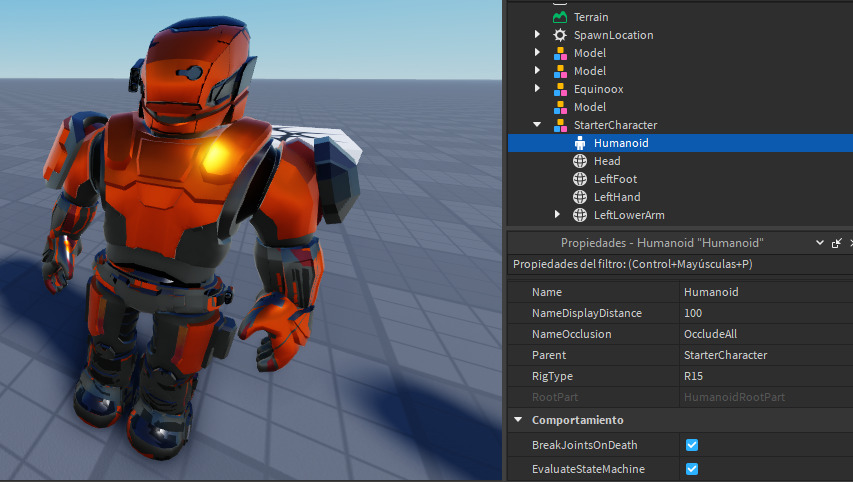Click the LeftLowerArm mesh part icon
Screen dimensions: 853x482
(x=580, y=215)
